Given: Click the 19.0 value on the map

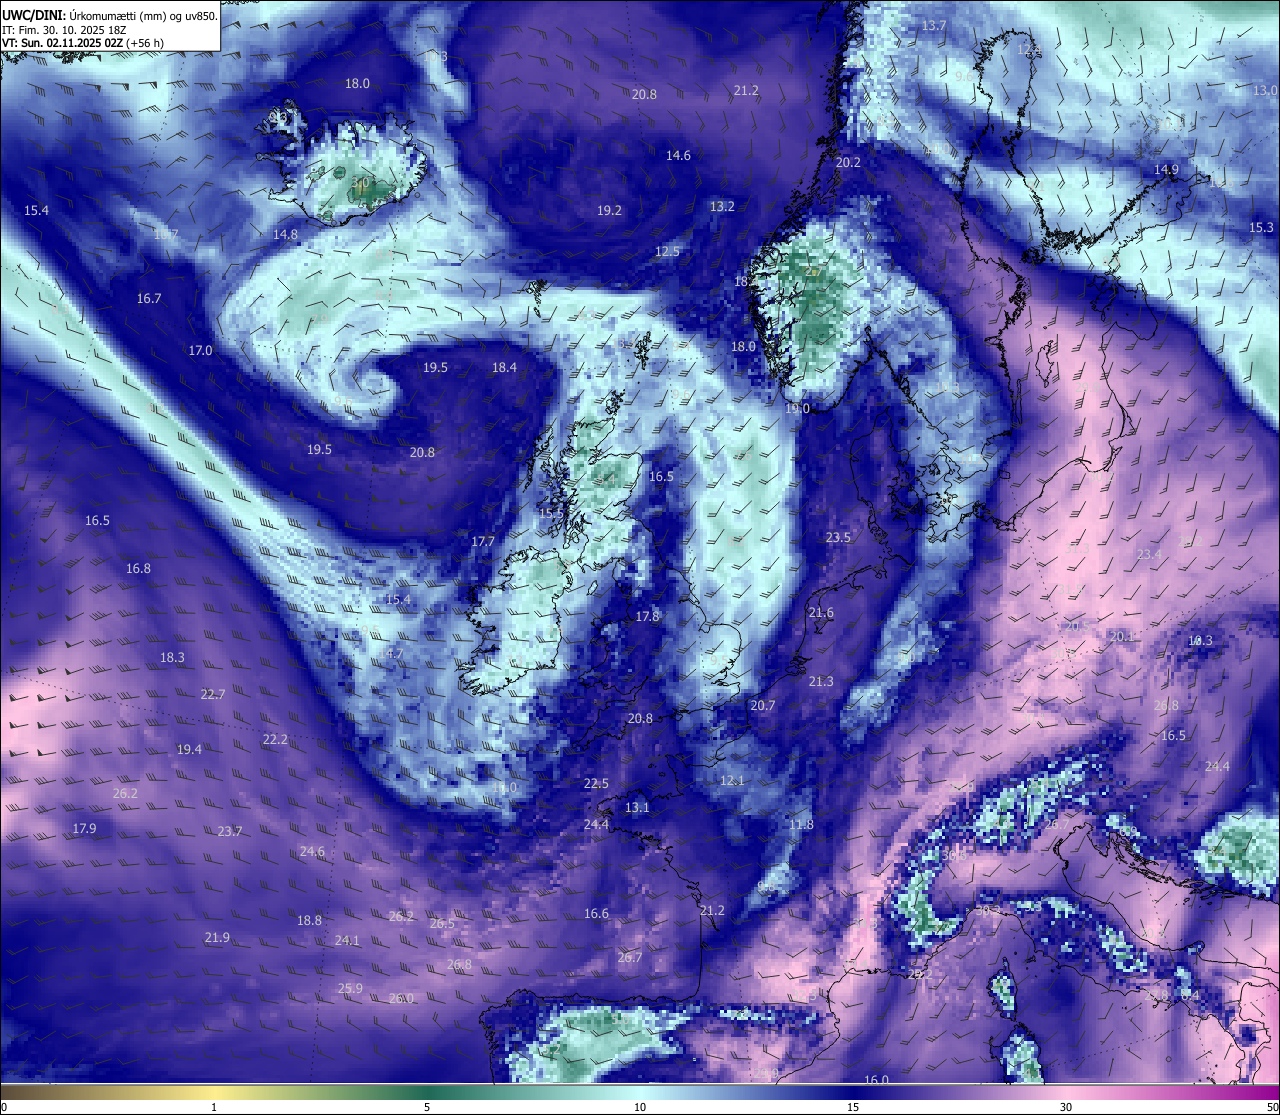Looking at the screenshot, I should (x=797, y=408).
